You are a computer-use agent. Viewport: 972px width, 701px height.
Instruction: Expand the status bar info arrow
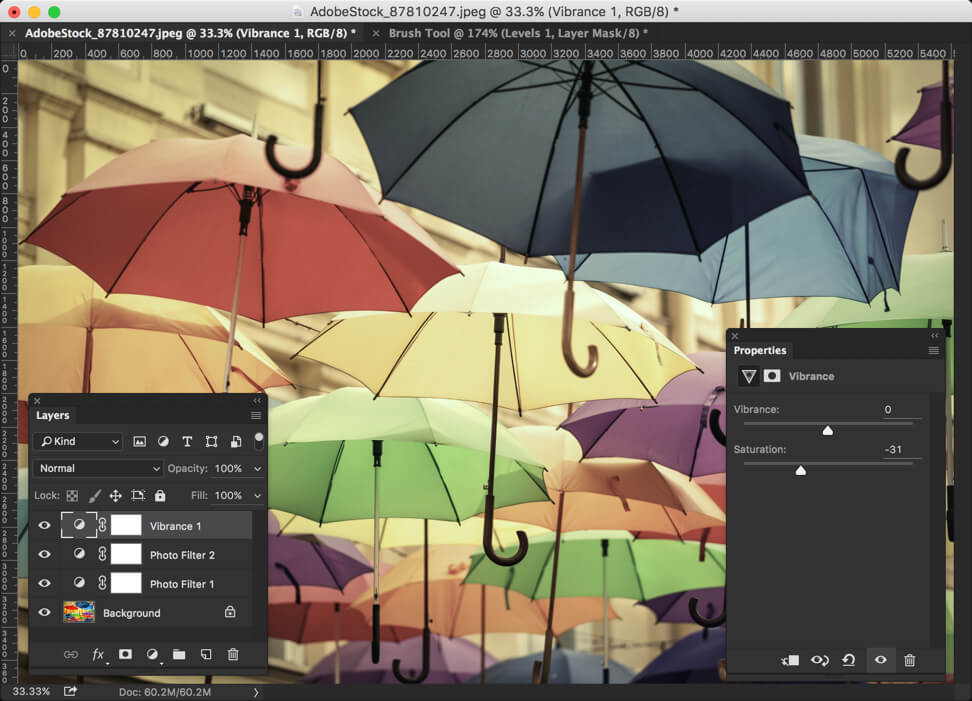(256, 693)
